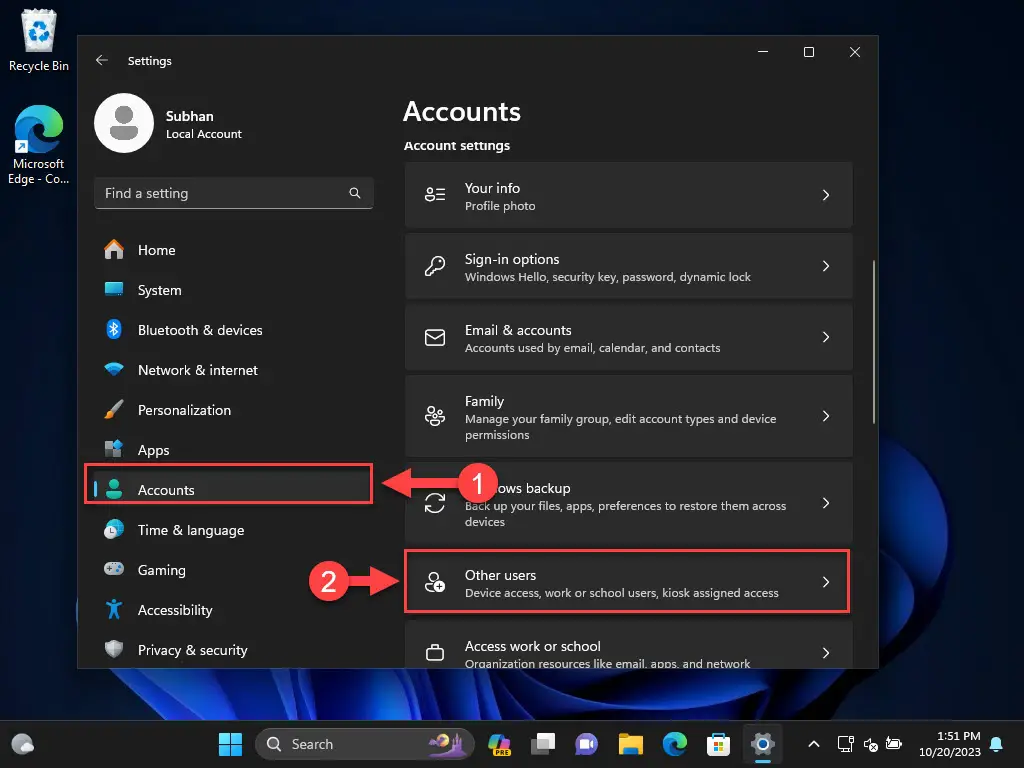The height and width of the screenshot is (768, 1024).
Task: Open Email & accounts settings
Action: pyautogui.click(x=628, y=338)
